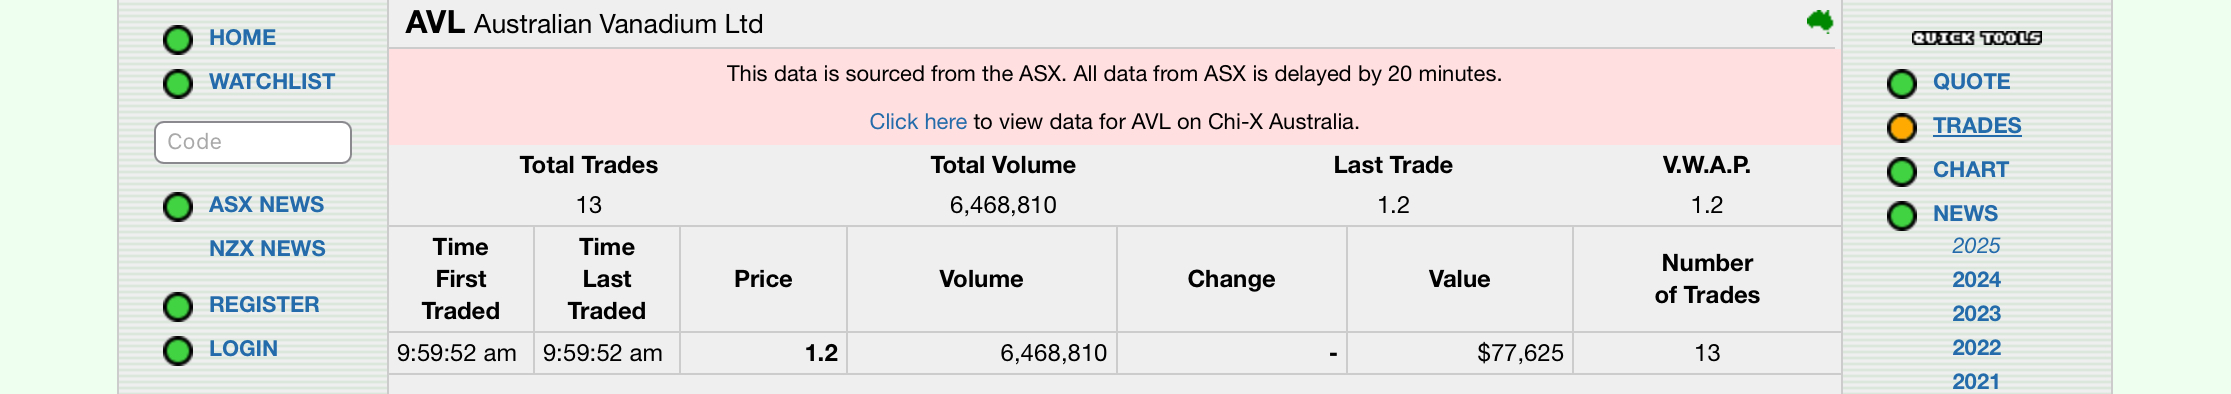Follow the 'Click here' Chi-X Australia link
2231x394 pixels.
point(918,122)
